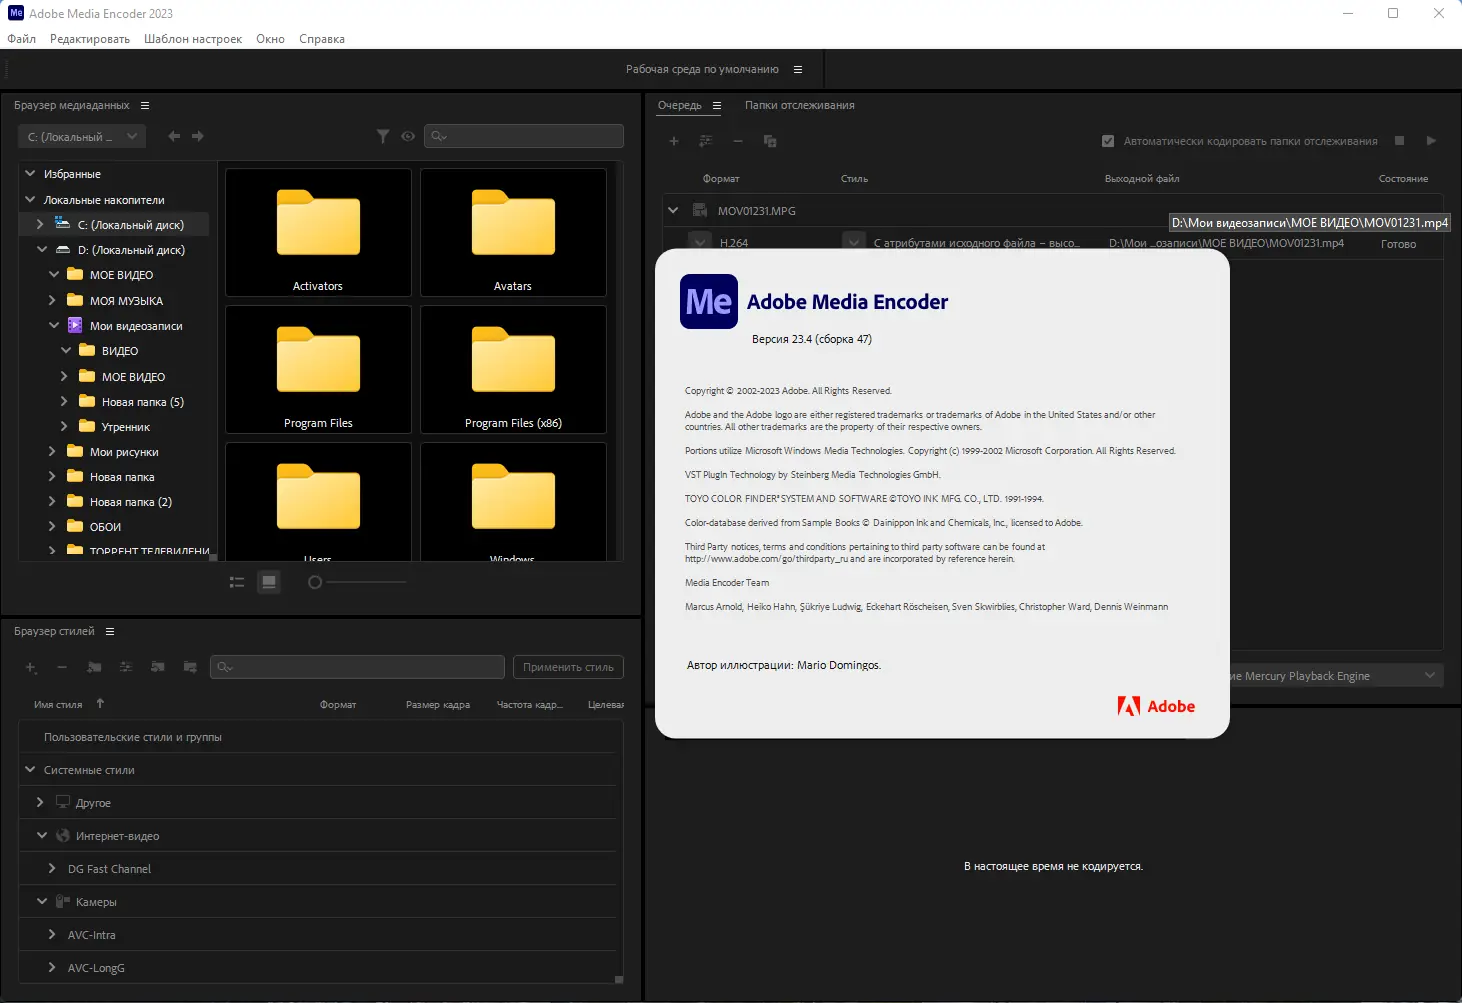Switch to the Watch Folders tab

click(x=798, y=105)
